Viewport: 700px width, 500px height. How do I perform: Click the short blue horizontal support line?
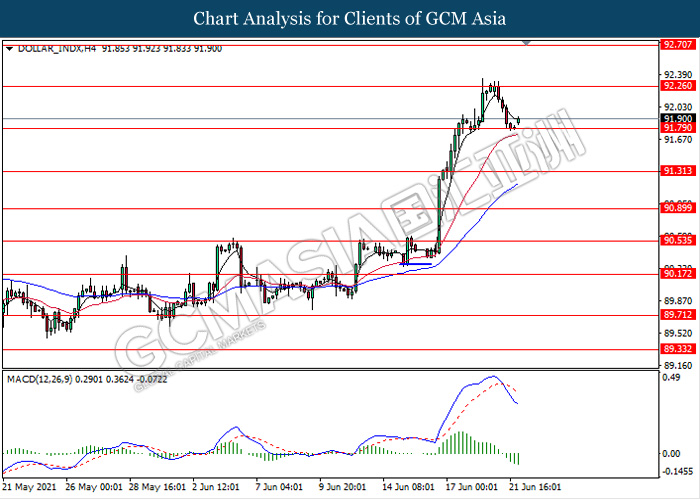(x=416, y=264)
